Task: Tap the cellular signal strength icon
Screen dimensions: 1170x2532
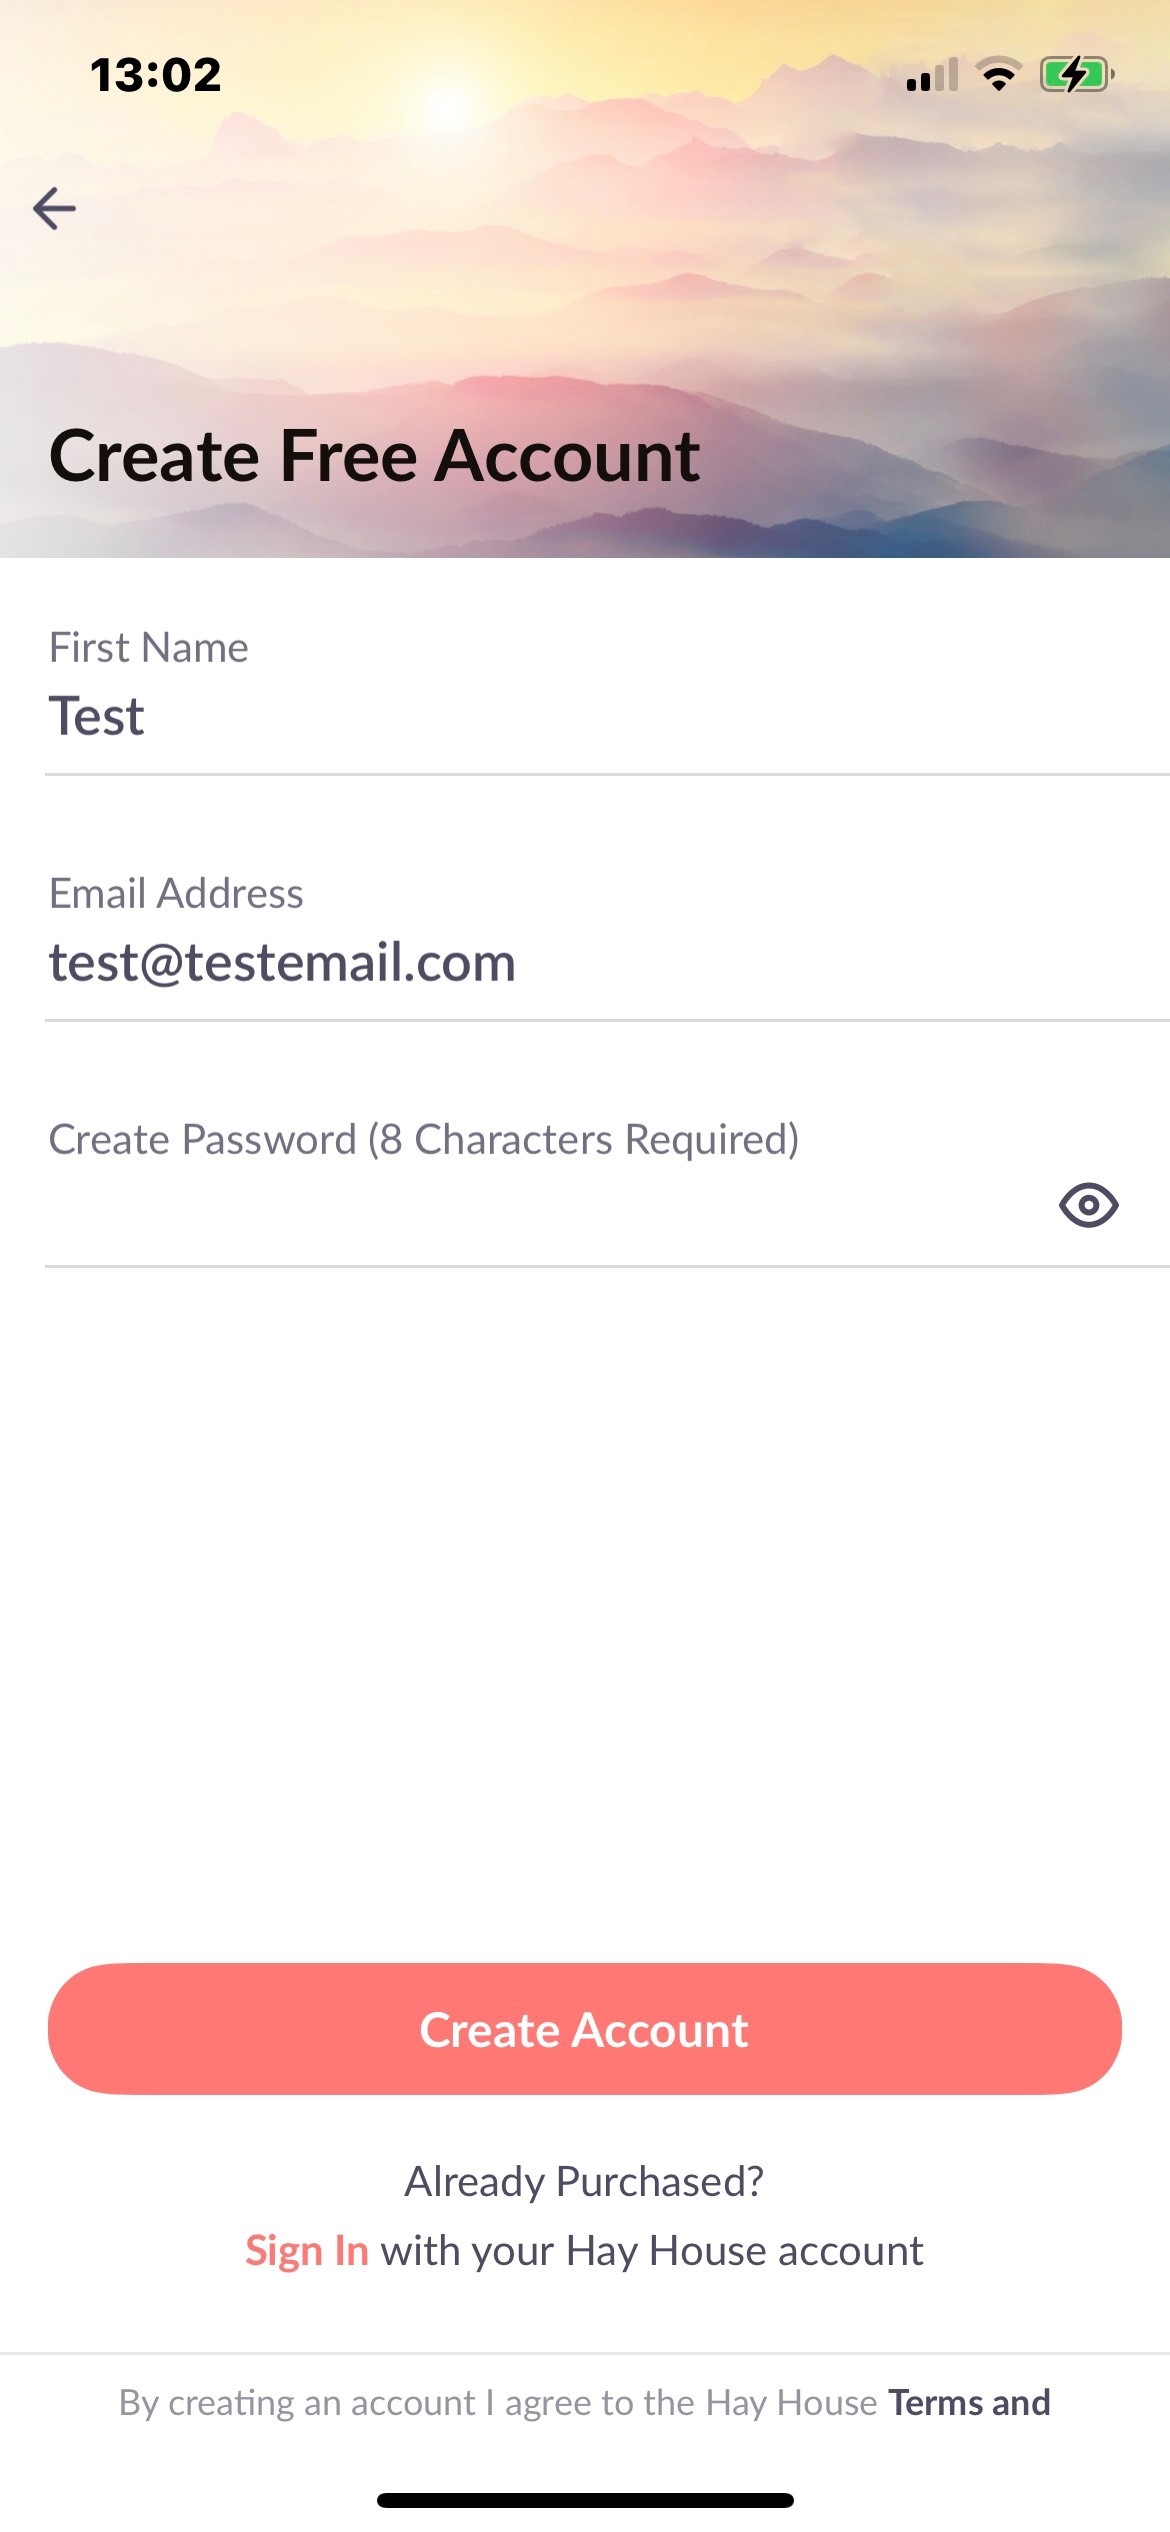Action: pos(931,75)
